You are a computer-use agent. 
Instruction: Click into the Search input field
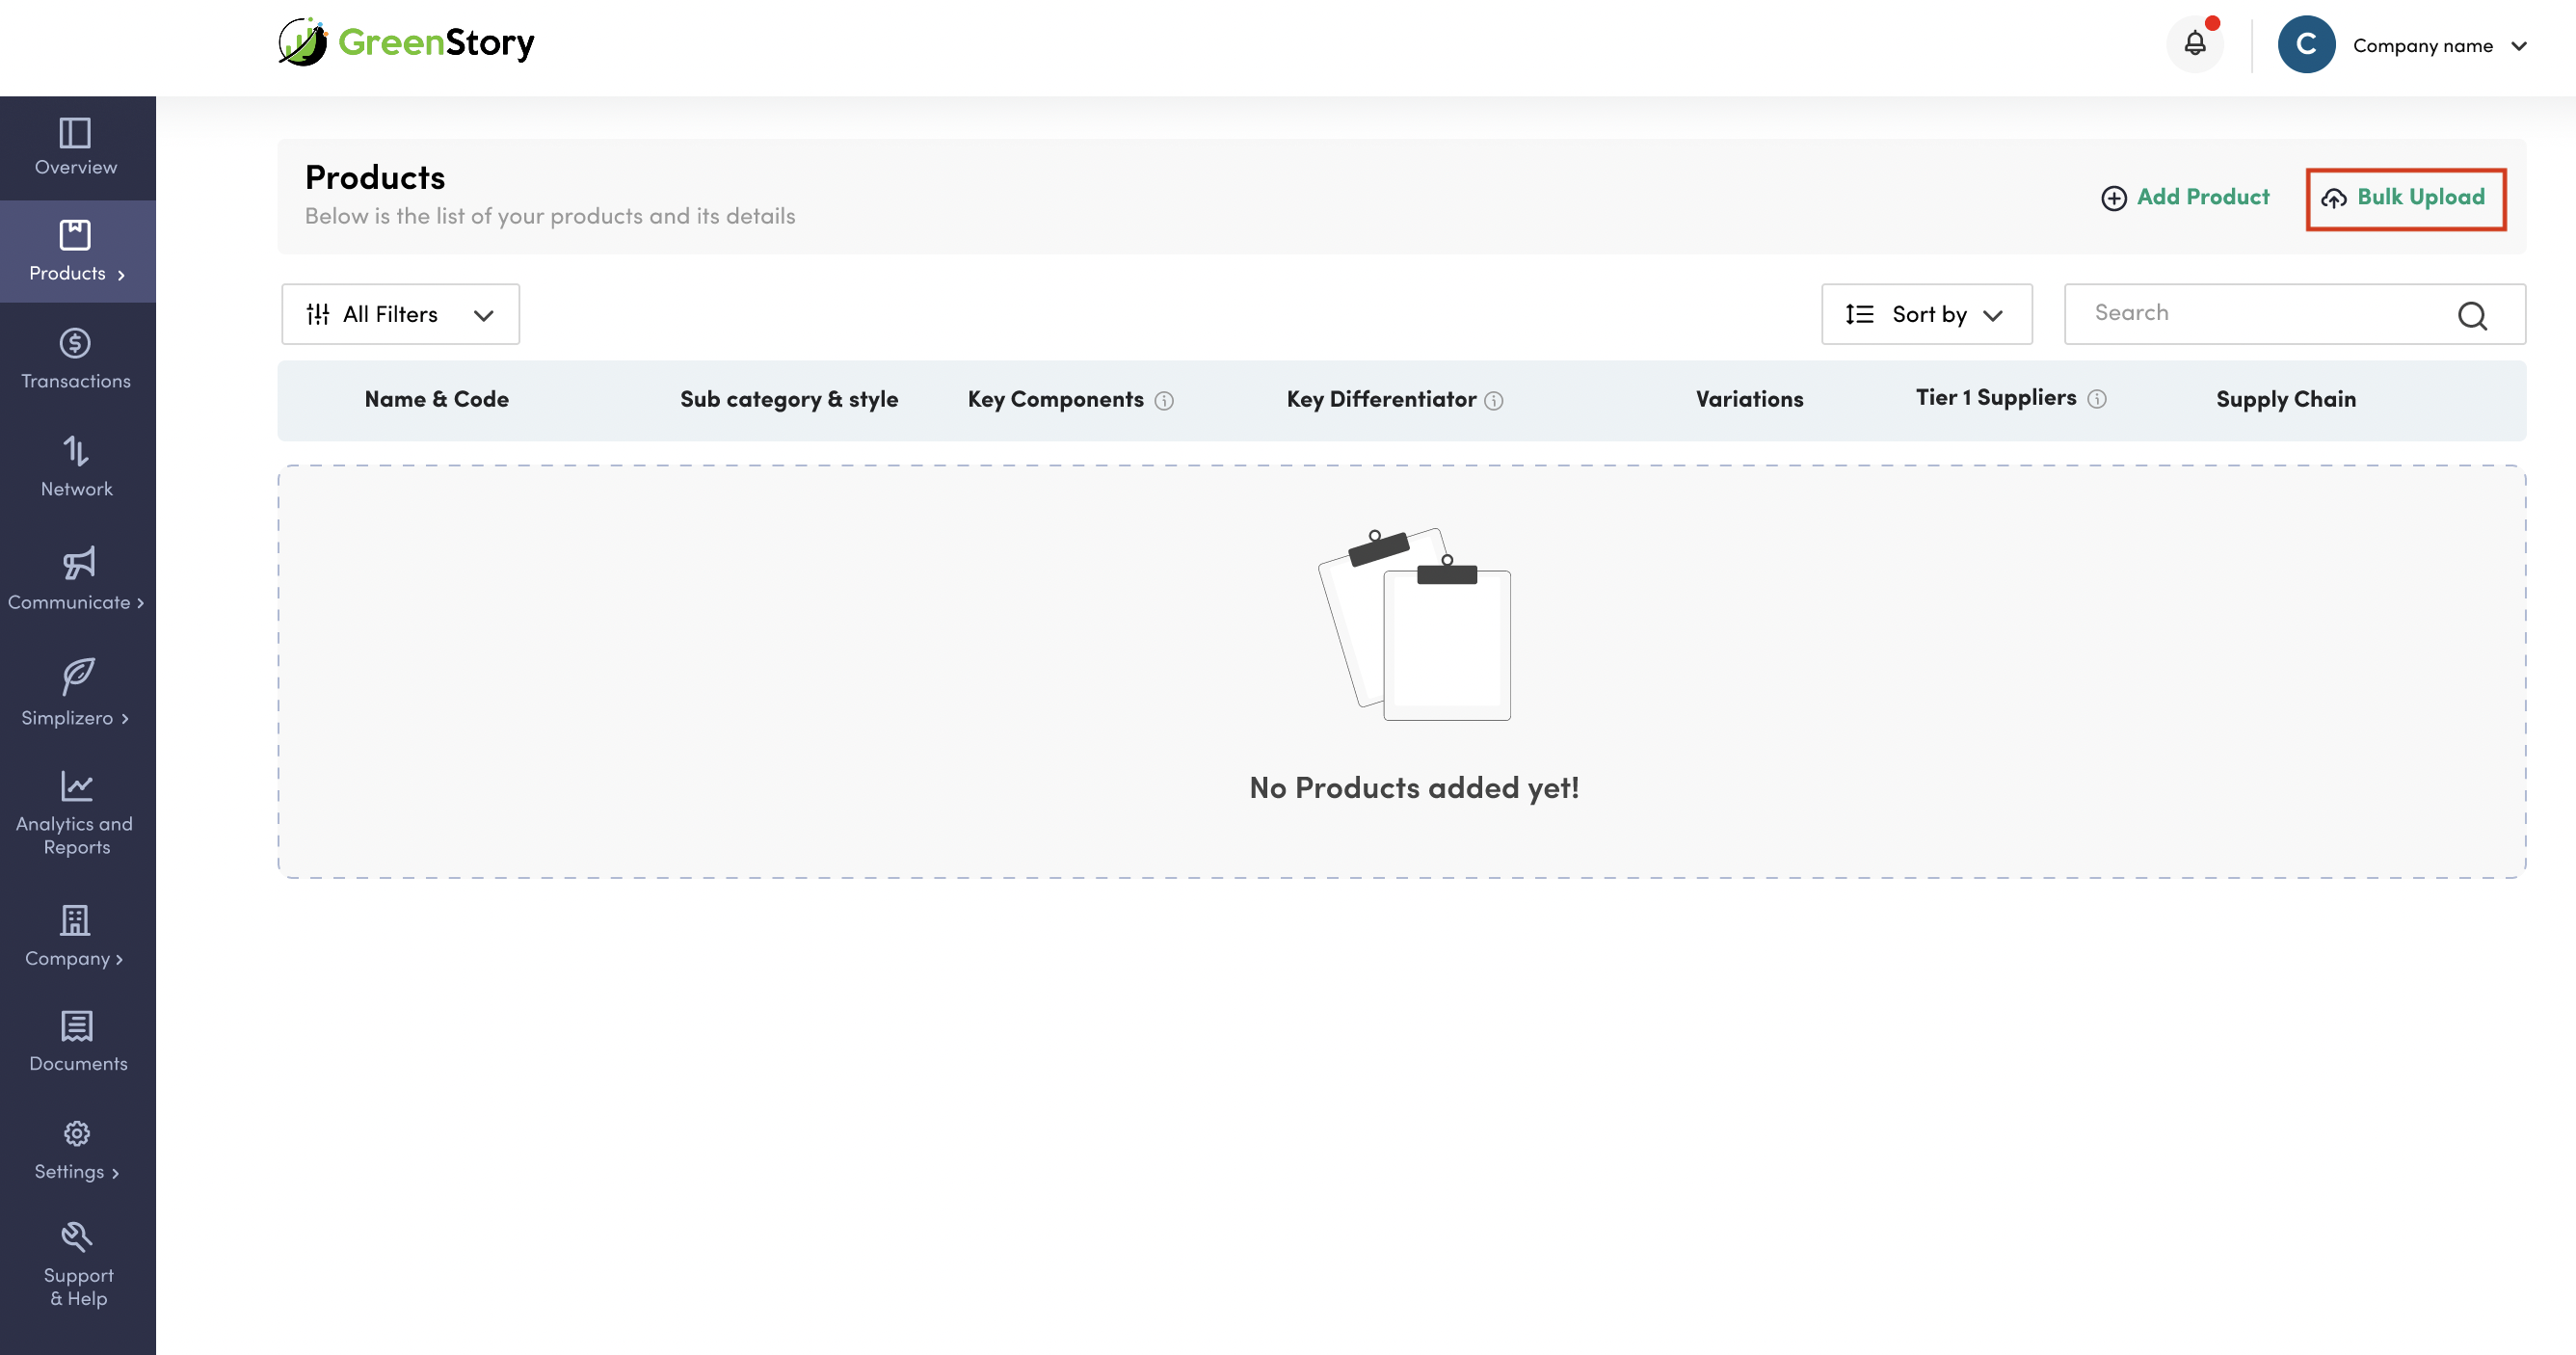pos(2260,314)
